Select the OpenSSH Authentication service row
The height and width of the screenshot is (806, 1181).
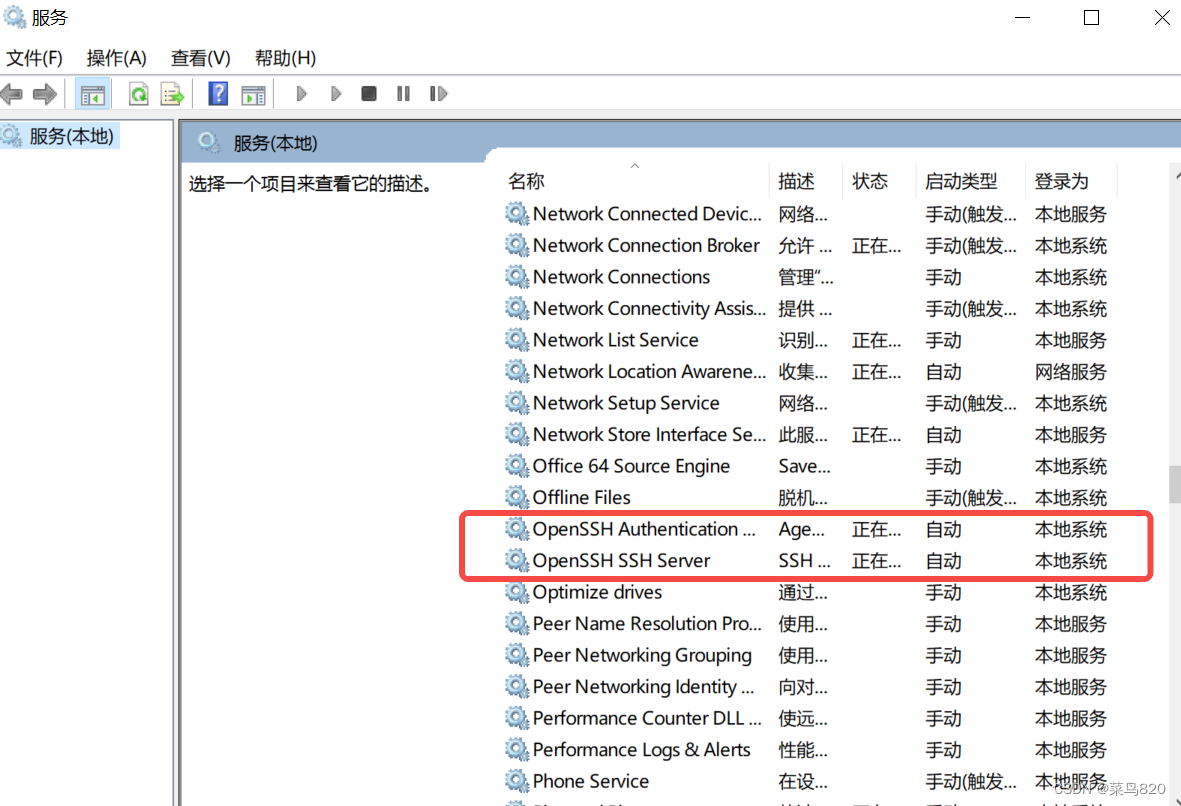[x=640, y=529]
